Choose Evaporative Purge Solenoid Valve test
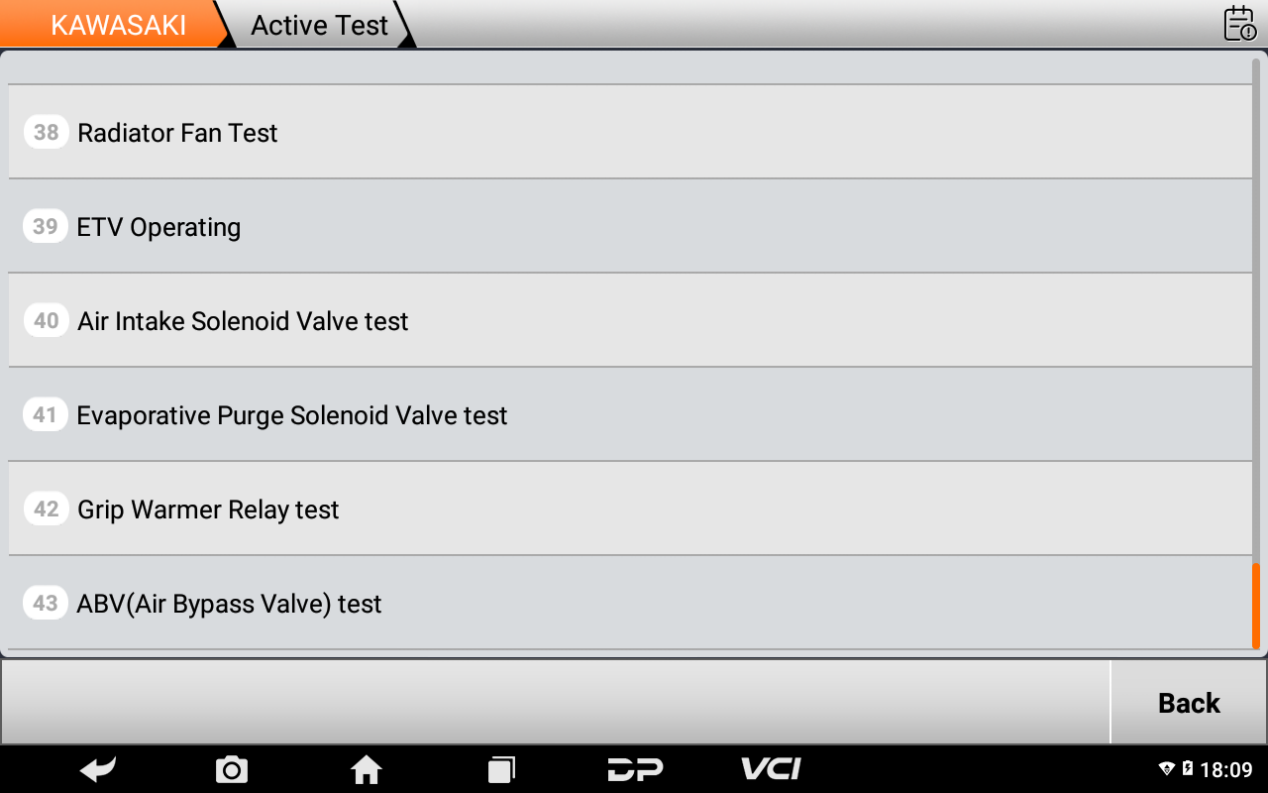The width and height of the screenshot is (1268, 793). (630, 414)
